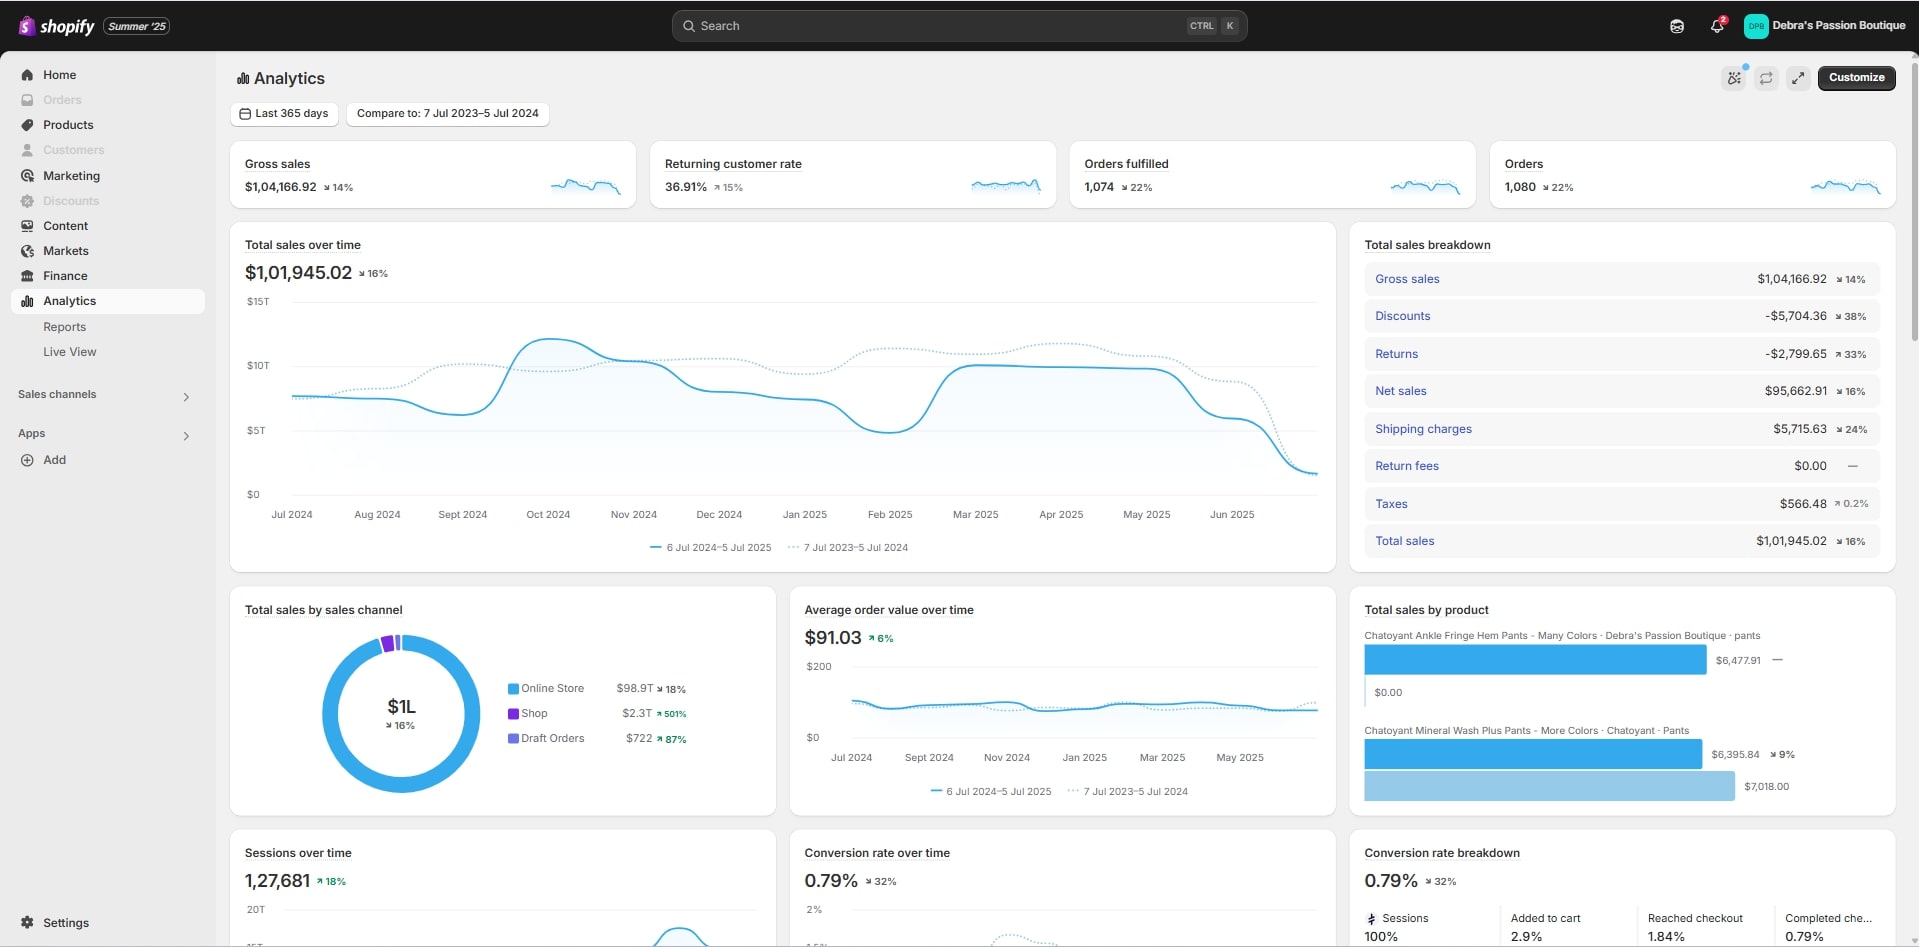1919x947 pixels.
Task: Click the auto-refresh icon
Action: point(1766,78)
